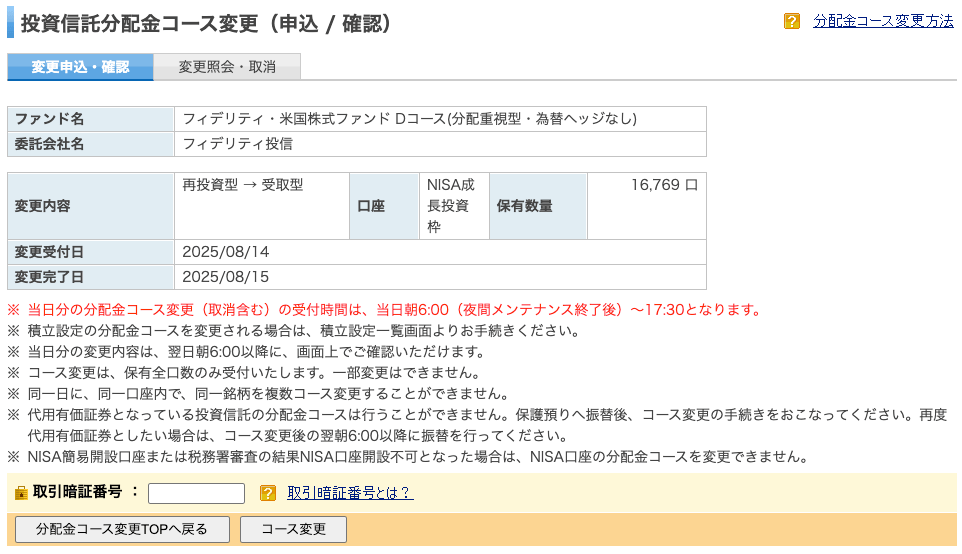Open the 取引暗証番号とは？ link

tap(350, 493)
